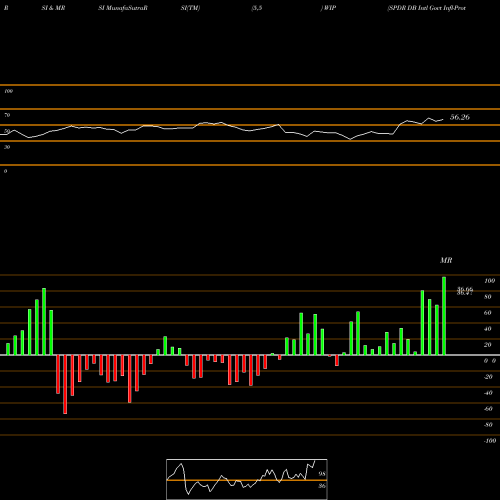Click the MR axis label 80
This screenshot has height=500, width=500.
(488, 297)
